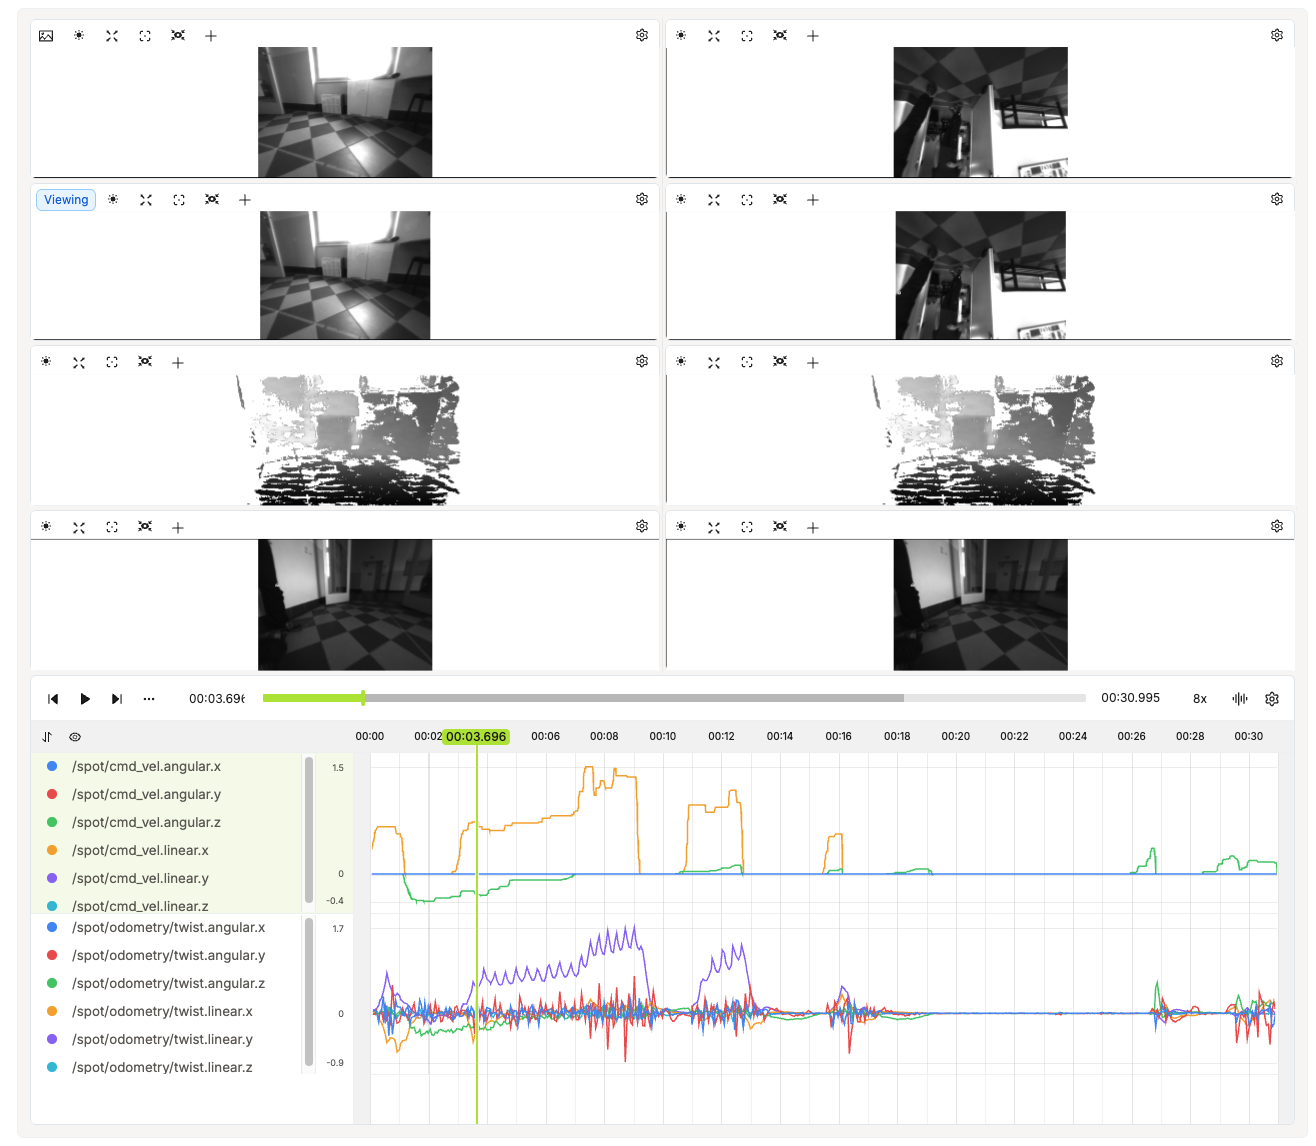Viewport: 1316px width, 1146px height.
Task: Click the Viewing badge in second left panel
Action: (x=66, y=200)
